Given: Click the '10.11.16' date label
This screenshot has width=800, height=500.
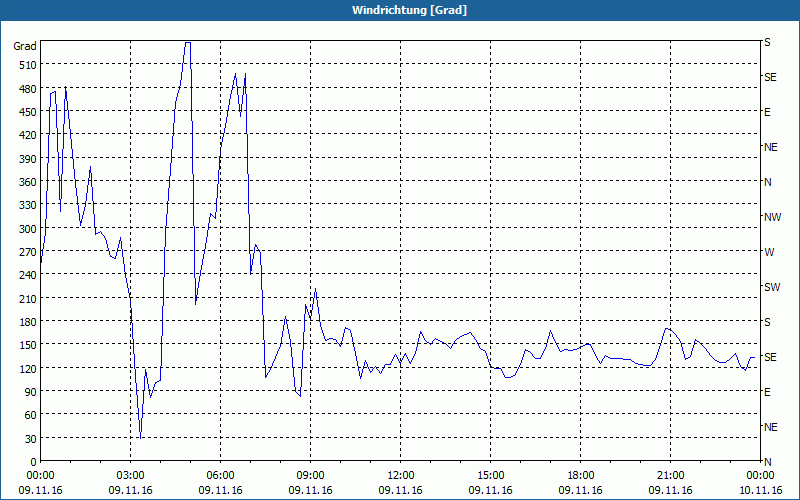Looking at the screenshot, I should (x=760, y=490).
